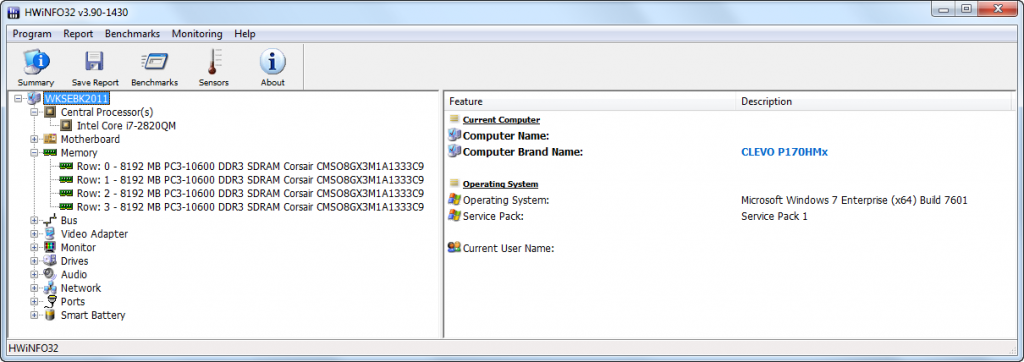
Task: Expand the Ports node
Action: click(x=34, y=302)
